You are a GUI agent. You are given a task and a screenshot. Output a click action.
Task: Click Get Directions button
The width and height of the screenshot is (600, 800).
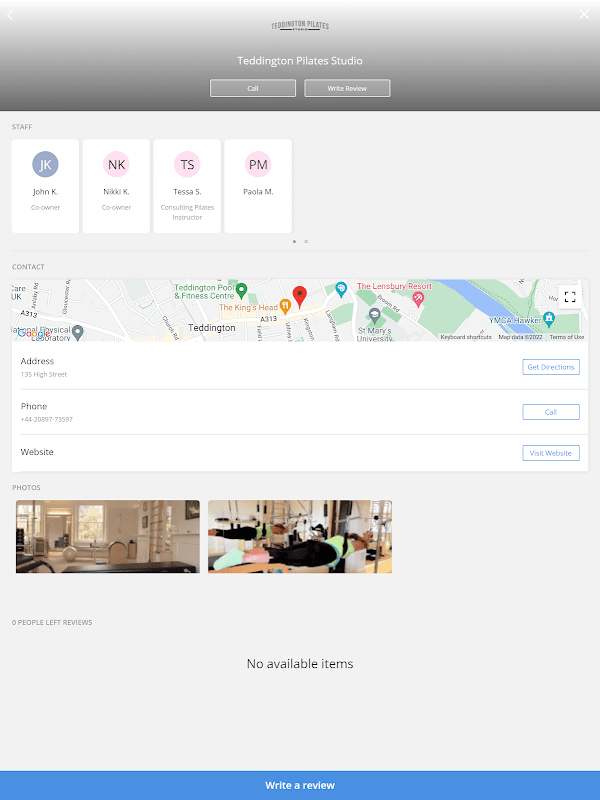(551, 367)
